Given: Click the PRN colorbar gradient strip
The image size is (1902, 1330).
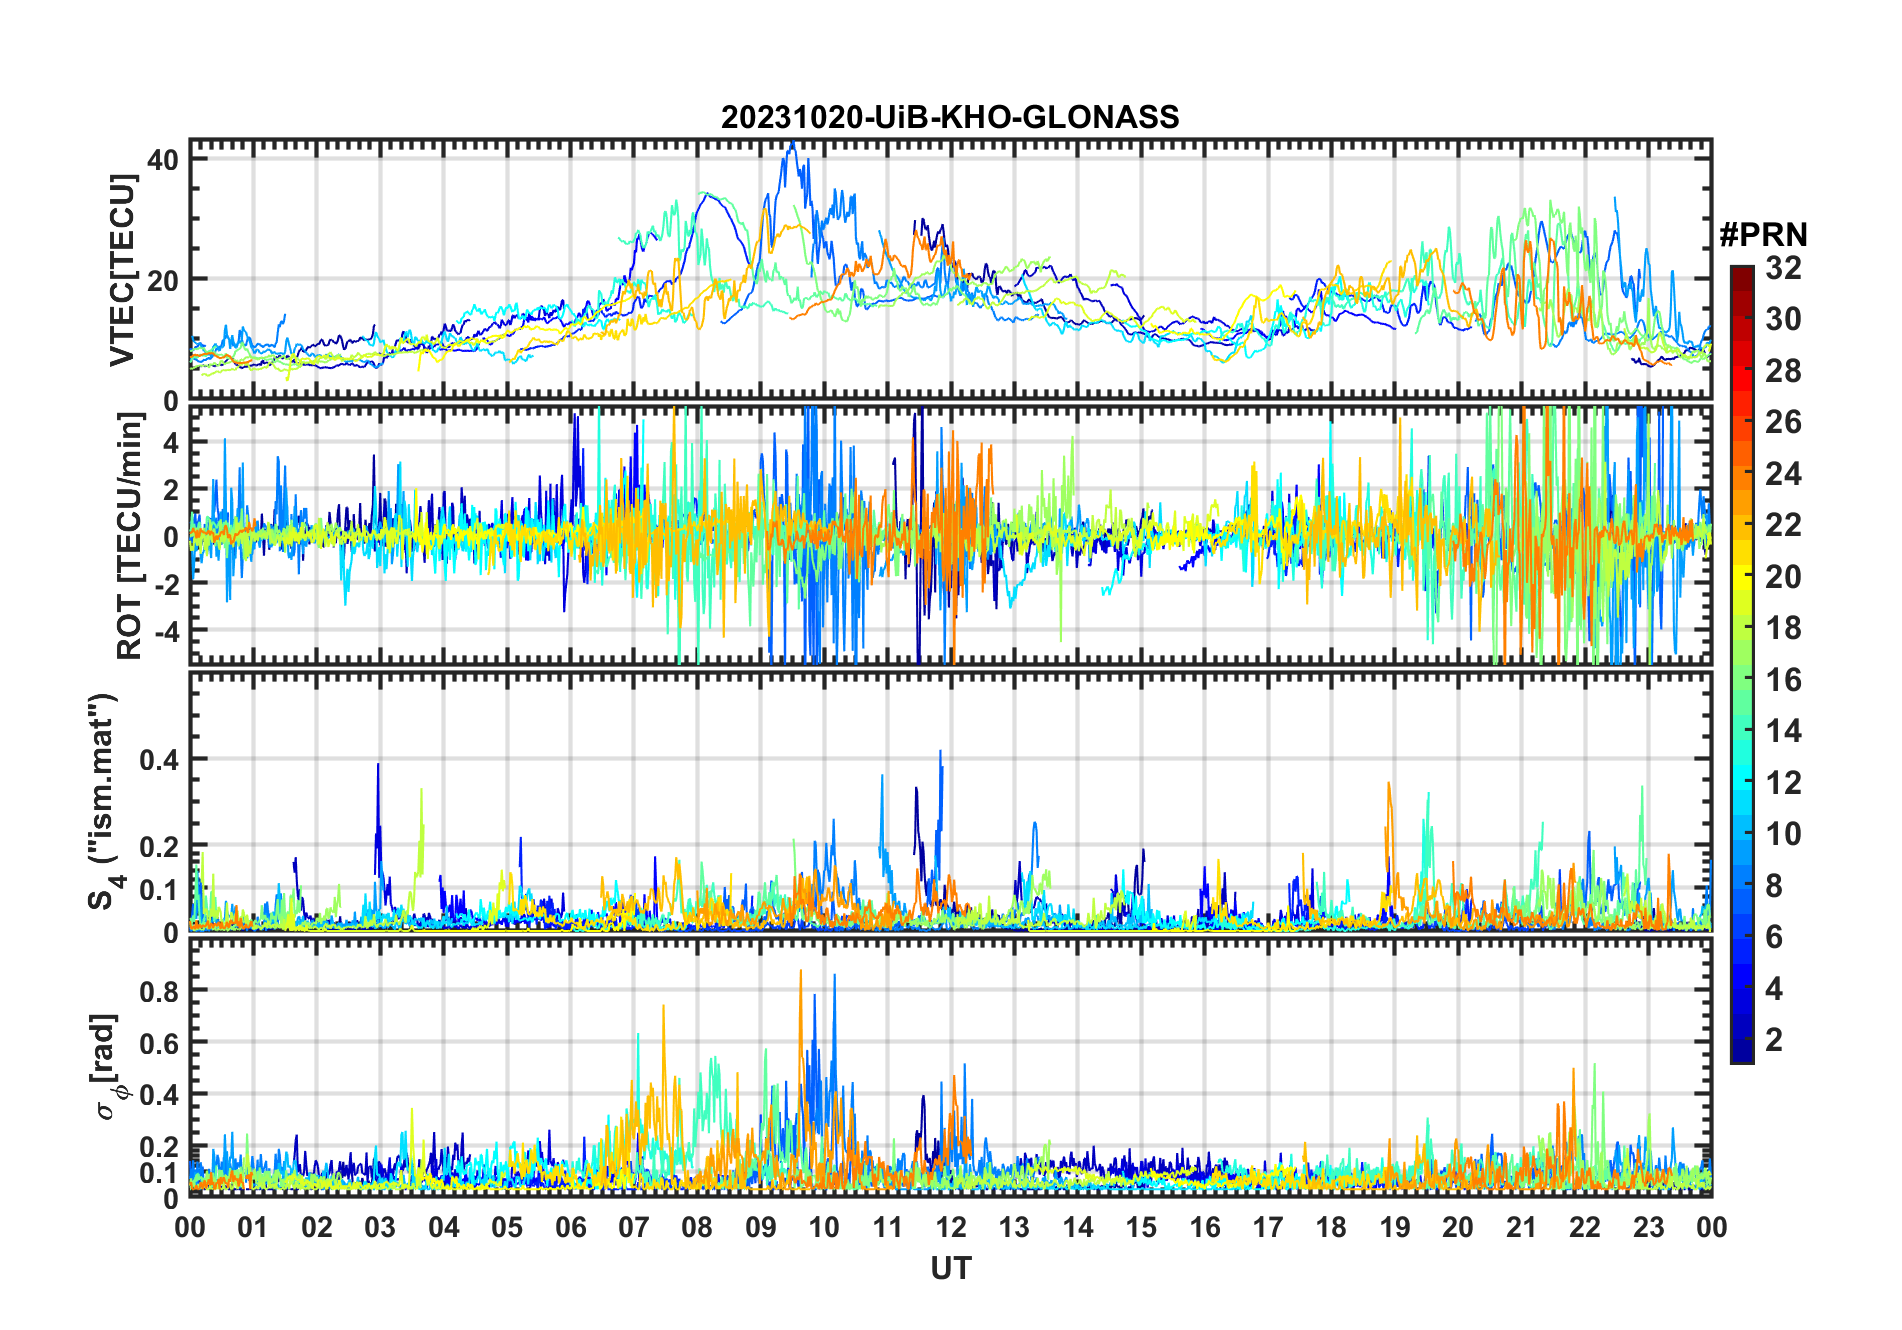Looking at the screenshot, I should tap(1741, 664).
